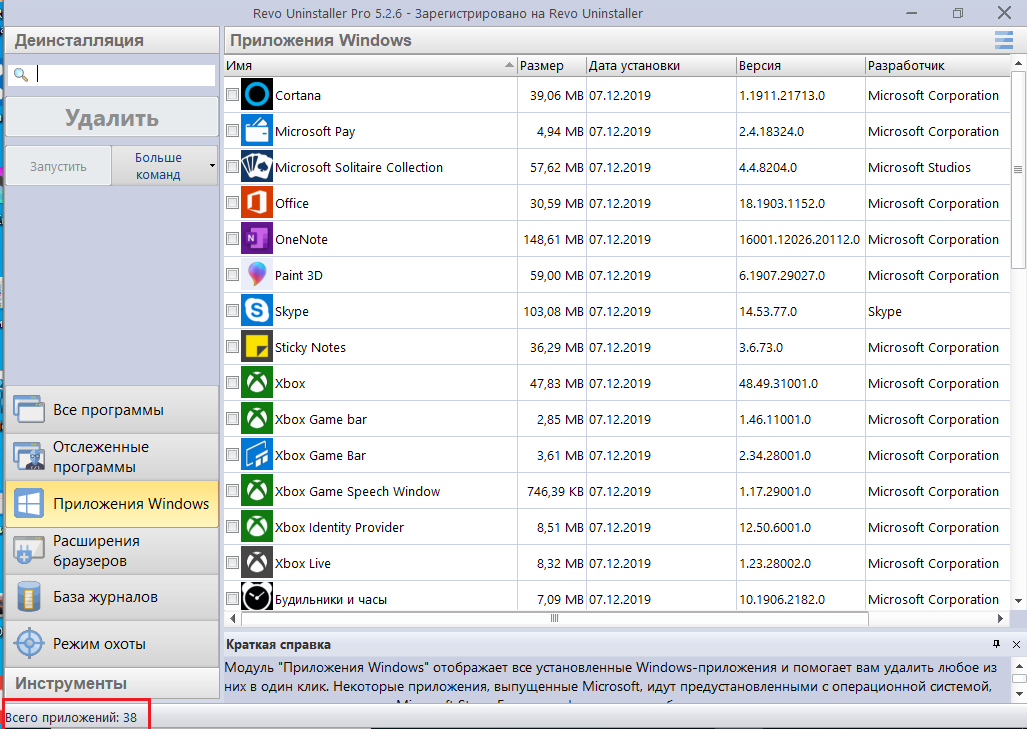Screen dimensions: 1027x729
Task: Click the Paint 3D app icon
Action: click(x=257, y=275)
